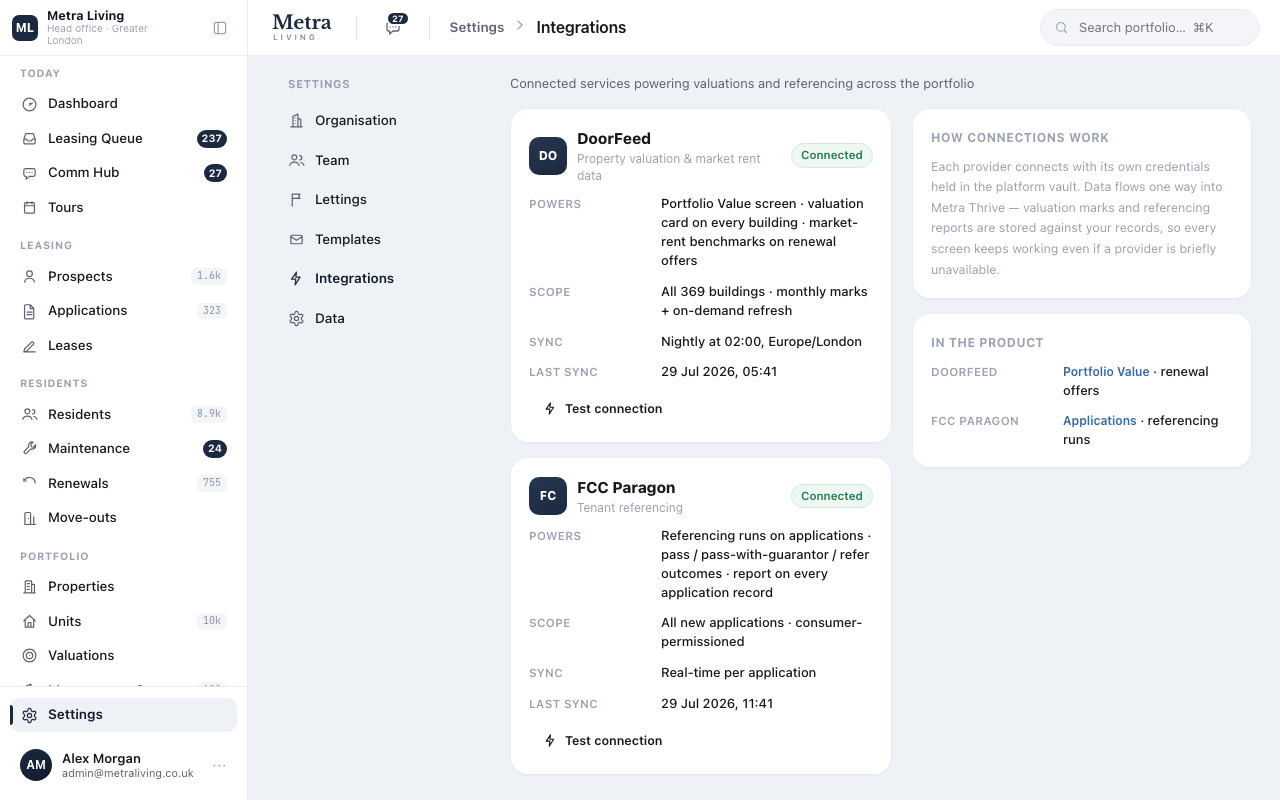Open the Applications link in In the Product
The width and height of the screenshot is (1280, 800).
[1100, 421]
